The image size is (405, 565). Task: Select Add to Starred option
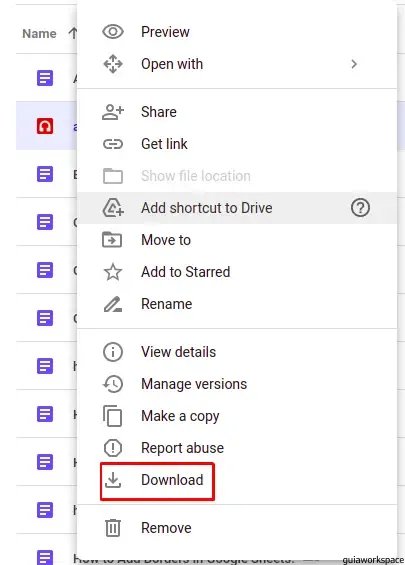point(237,272)
